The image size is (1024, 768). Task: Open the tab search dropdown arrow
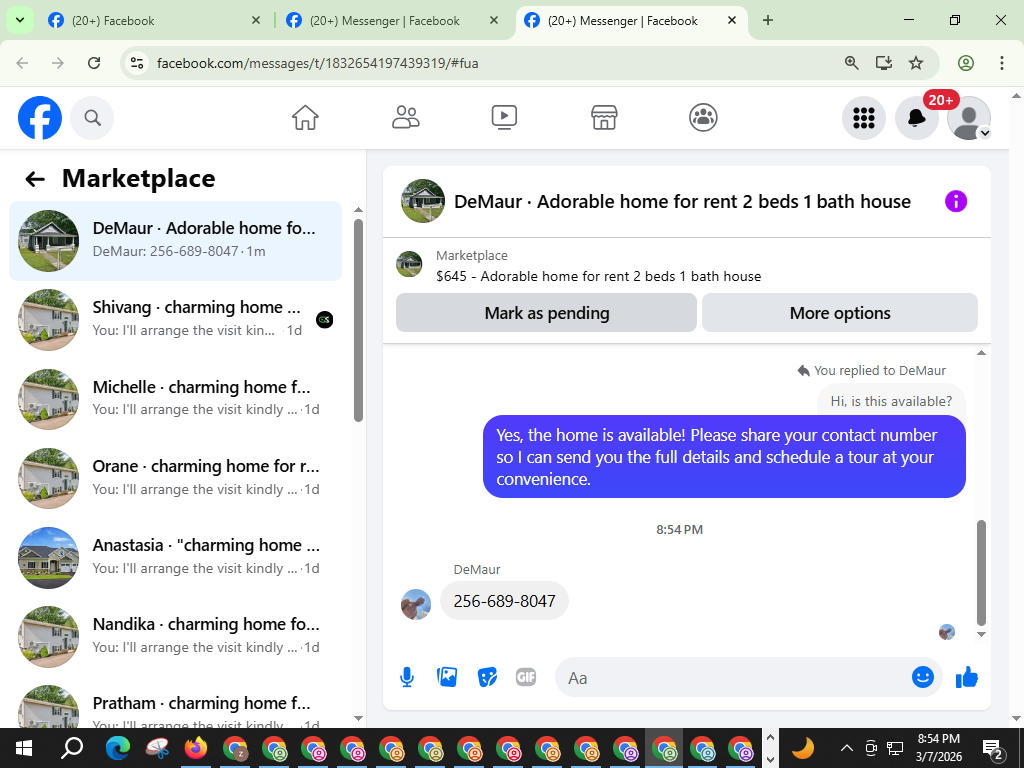click(20, 20)
